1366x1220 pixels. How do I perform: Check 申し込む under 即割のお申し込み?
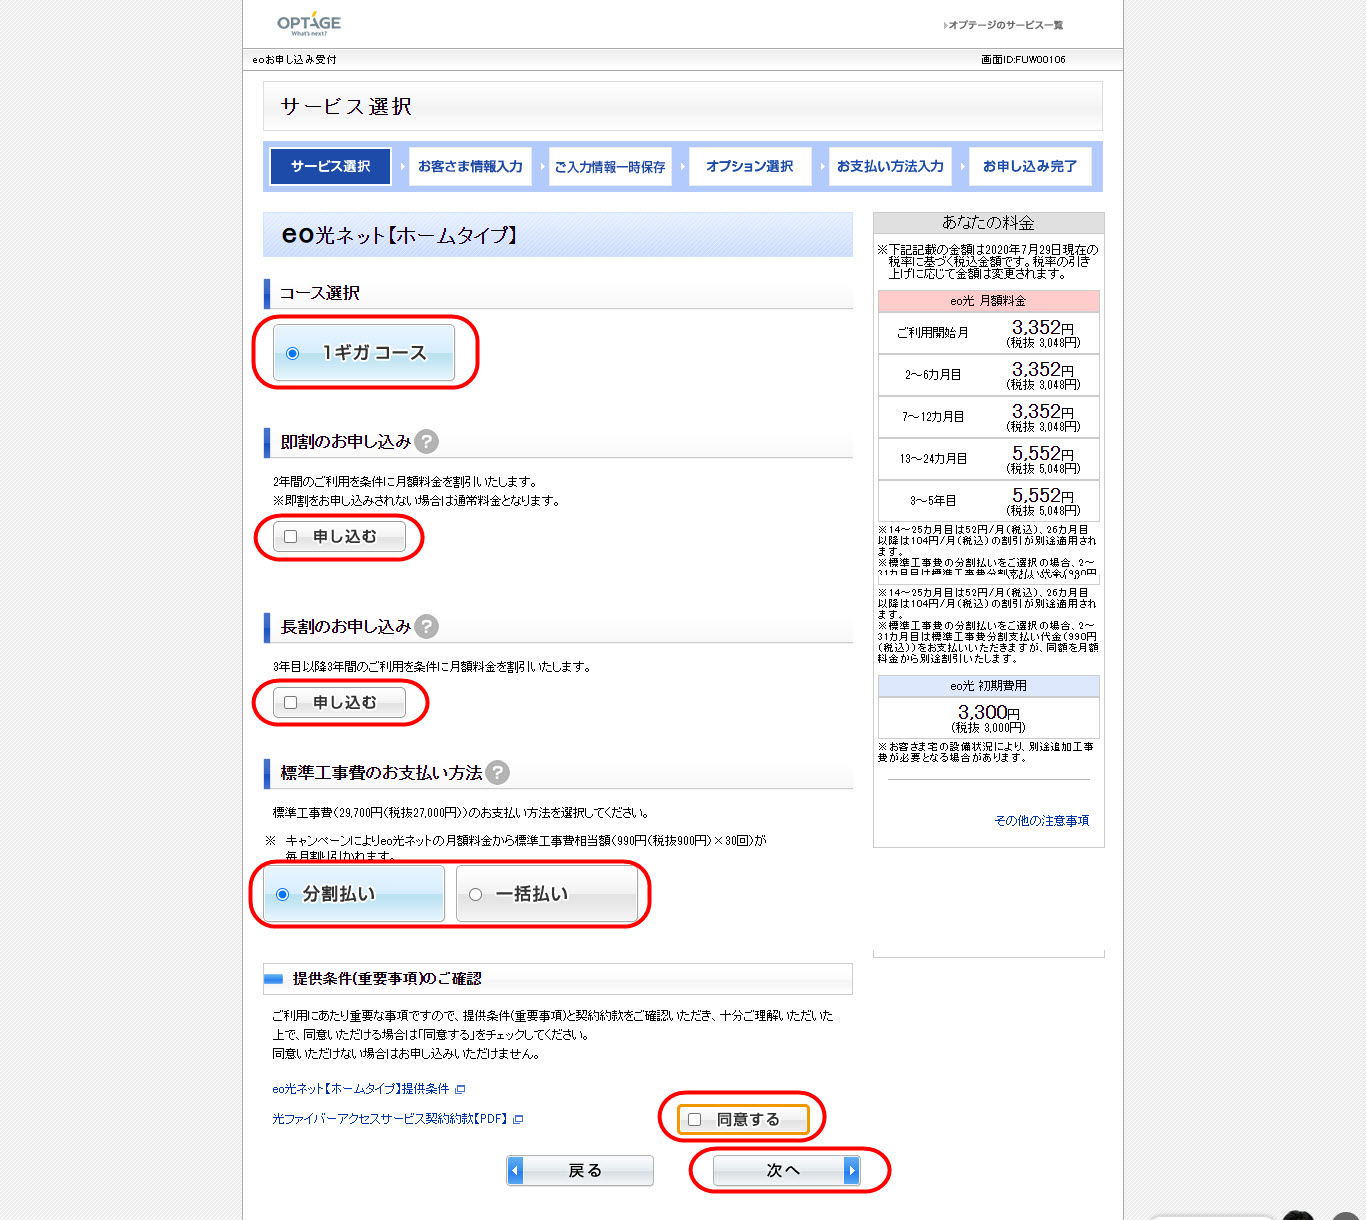pyautogui.click(x=290, y=537)
